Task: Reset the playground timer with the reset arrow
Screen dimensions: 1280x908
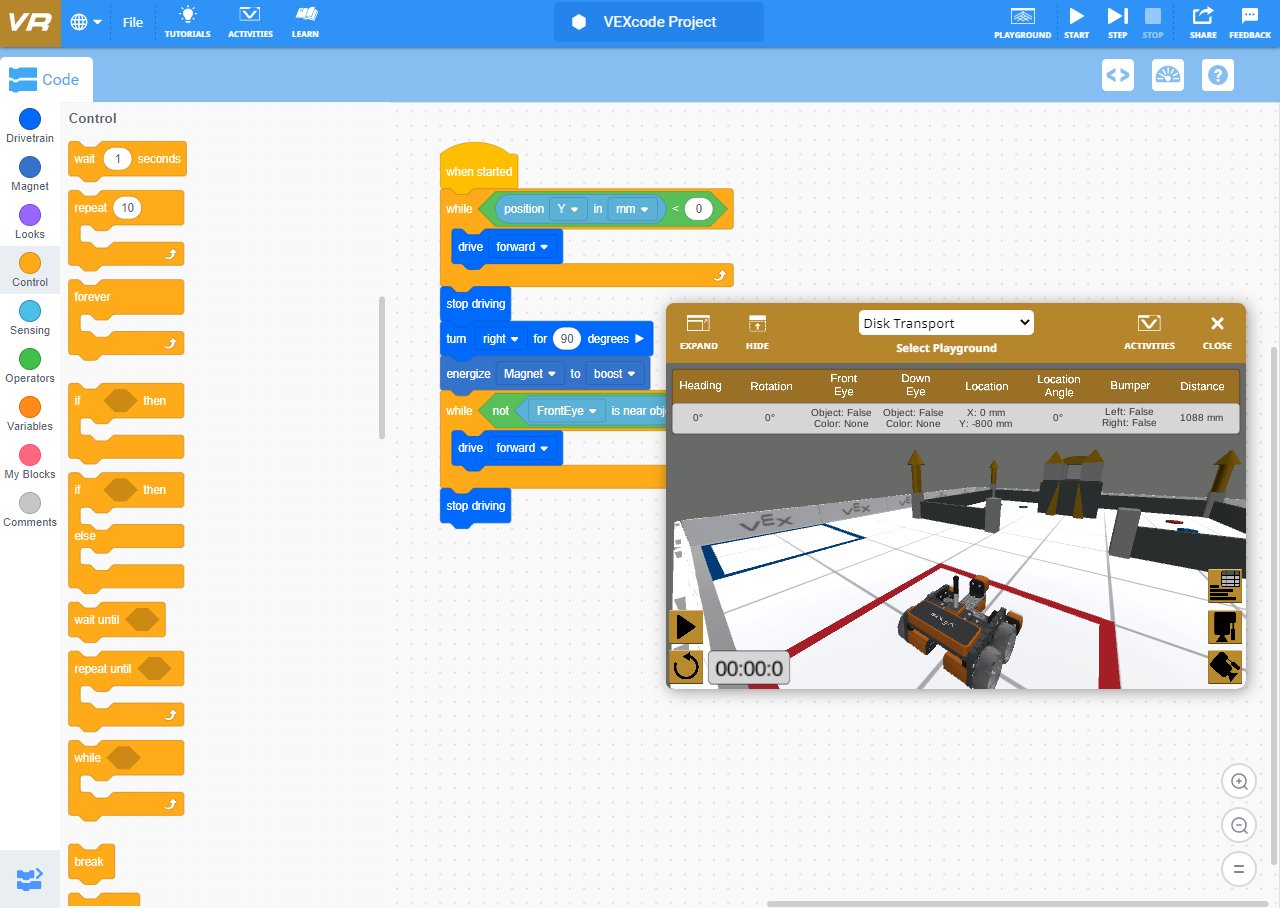Action: 686,667
